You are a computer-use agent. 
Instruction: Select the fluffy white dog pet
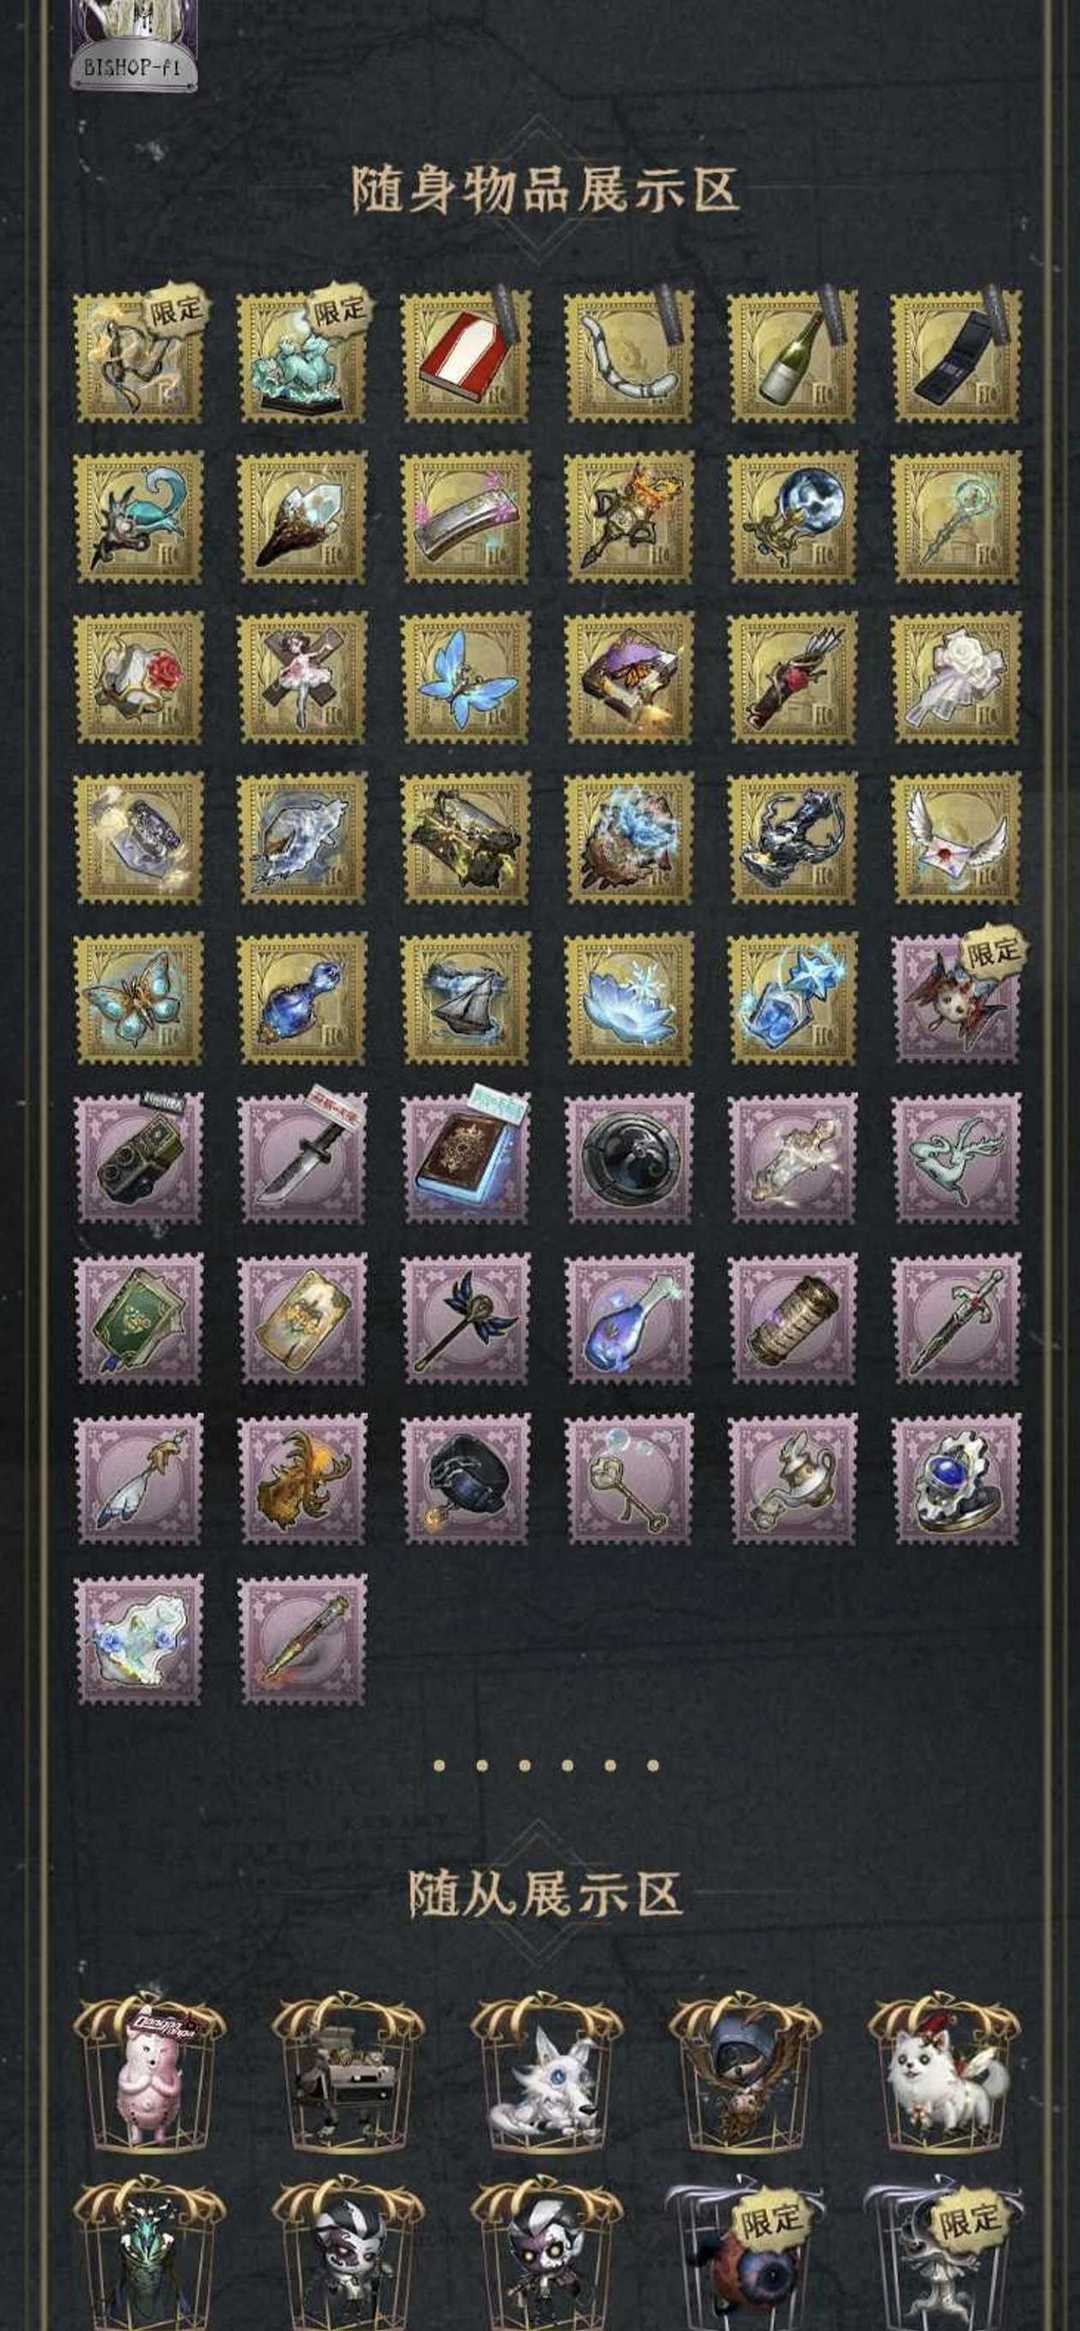click(x=944, y=2077)
